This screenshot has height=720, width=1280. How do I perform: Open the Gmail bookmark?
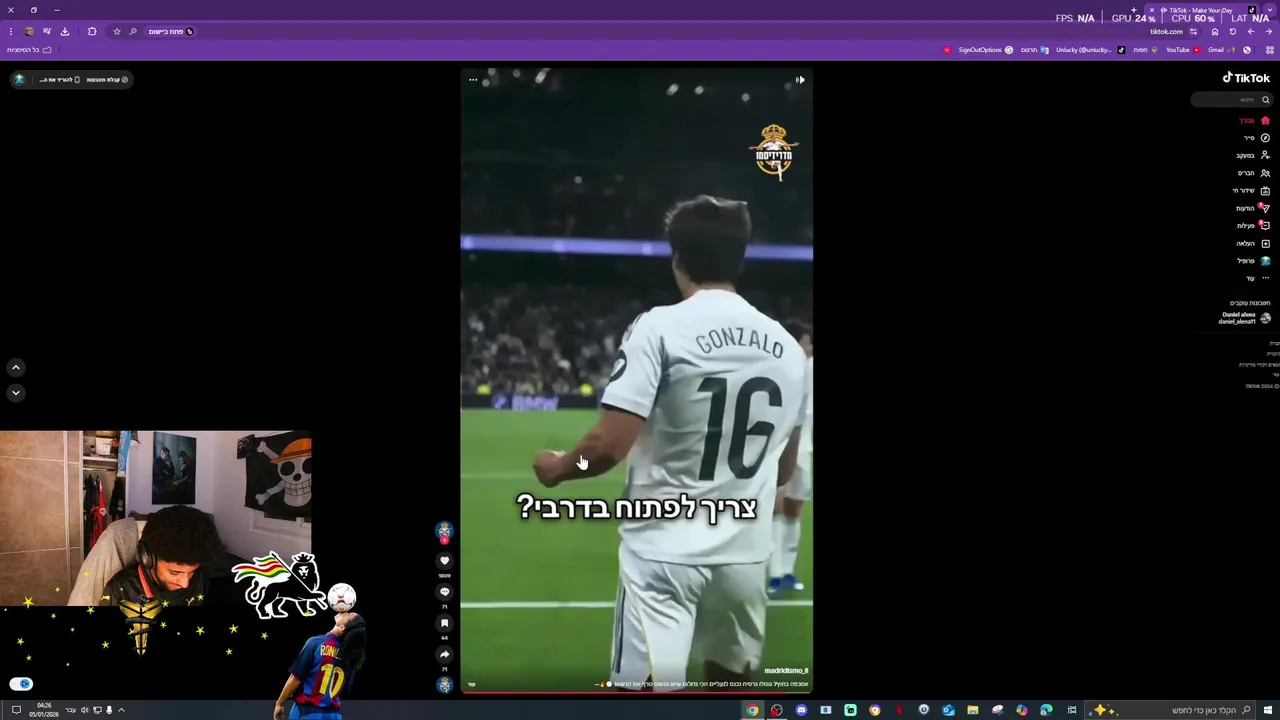pos(1220,50)
